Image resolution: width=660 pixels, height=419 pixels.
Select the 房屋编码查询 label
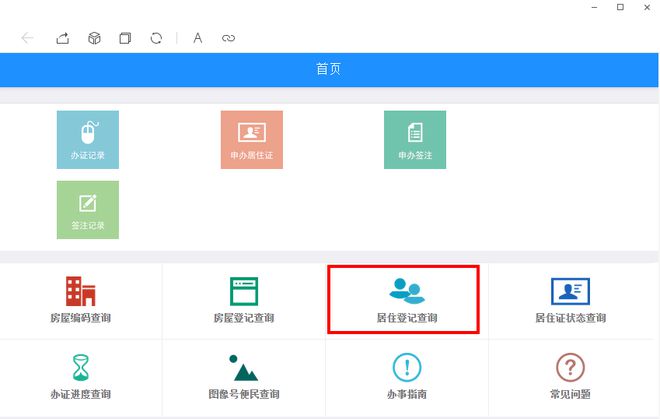80,318
